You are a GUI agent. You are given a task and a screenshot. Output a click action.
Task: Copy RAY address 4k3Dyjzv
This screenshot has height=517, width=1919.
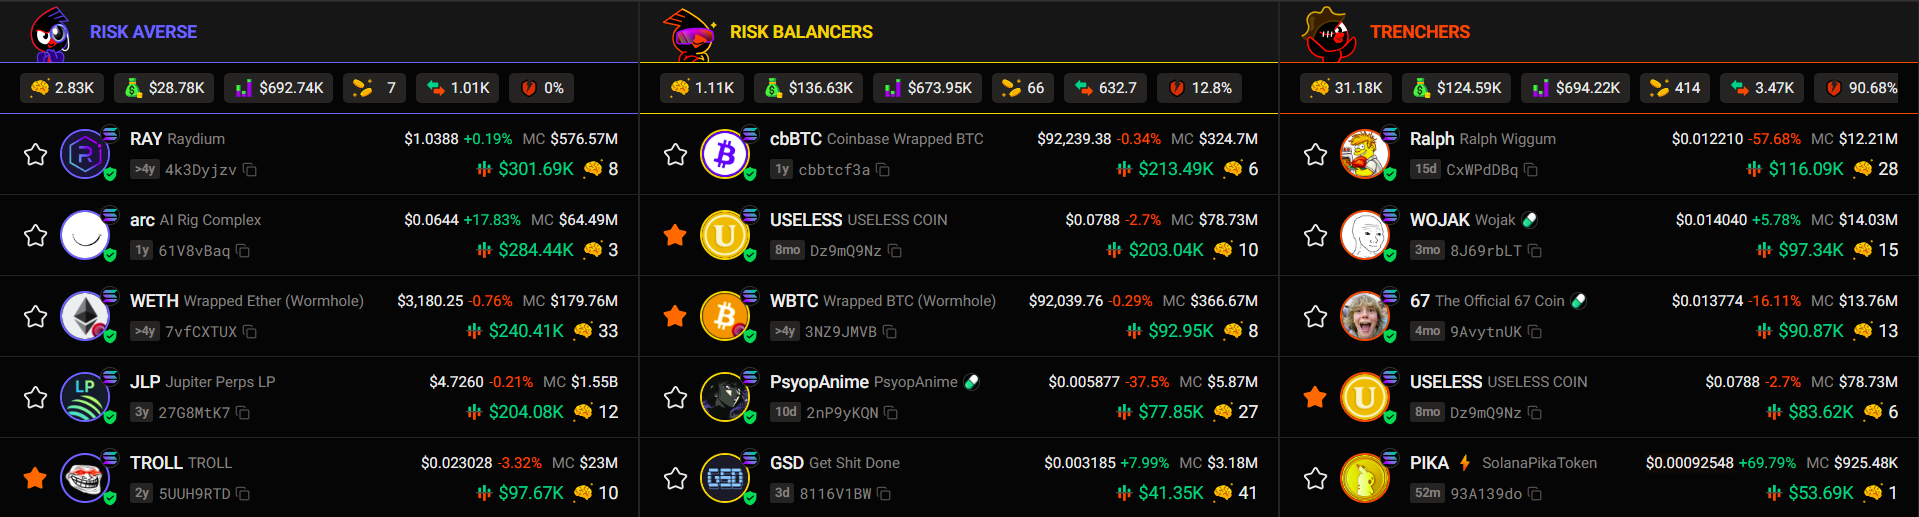(x=250, y=170)
